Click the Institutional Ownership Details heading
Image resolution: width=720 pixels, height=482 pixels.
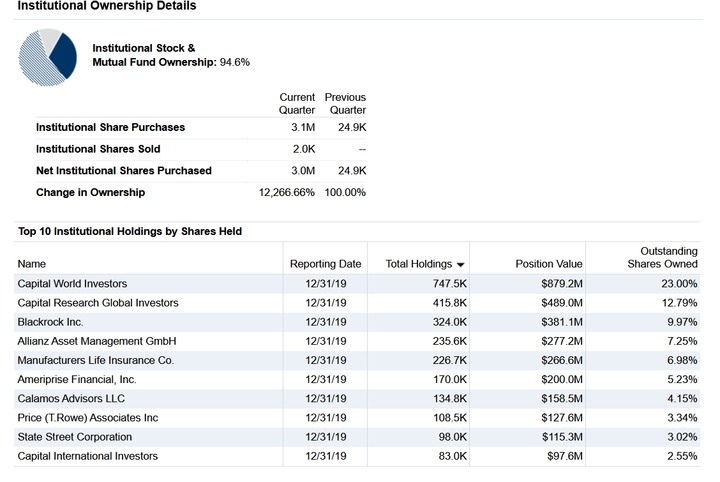[107, 6]
